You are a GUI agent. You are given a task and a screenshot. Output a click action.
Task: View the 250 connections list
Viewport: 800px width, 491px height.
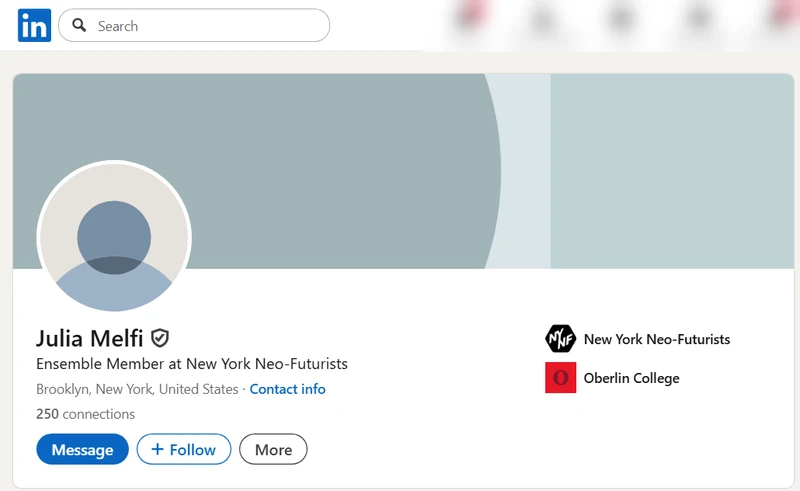[x=85, y=414]
